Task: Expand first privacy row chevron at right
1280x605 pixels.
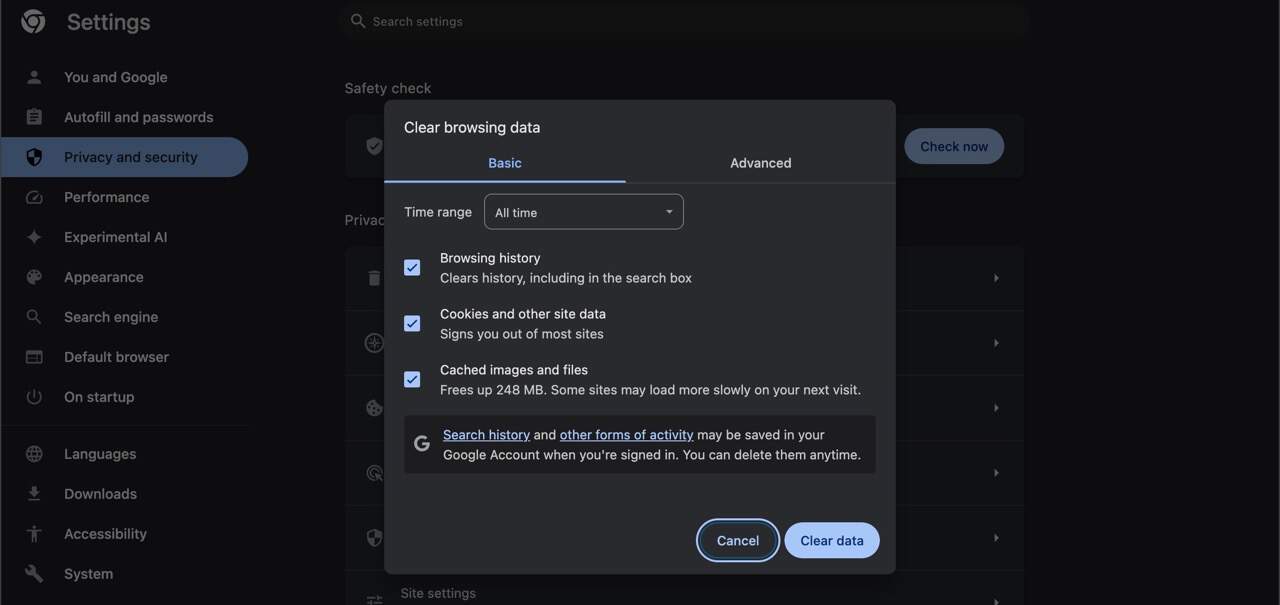Action: (x=996, y=278)
